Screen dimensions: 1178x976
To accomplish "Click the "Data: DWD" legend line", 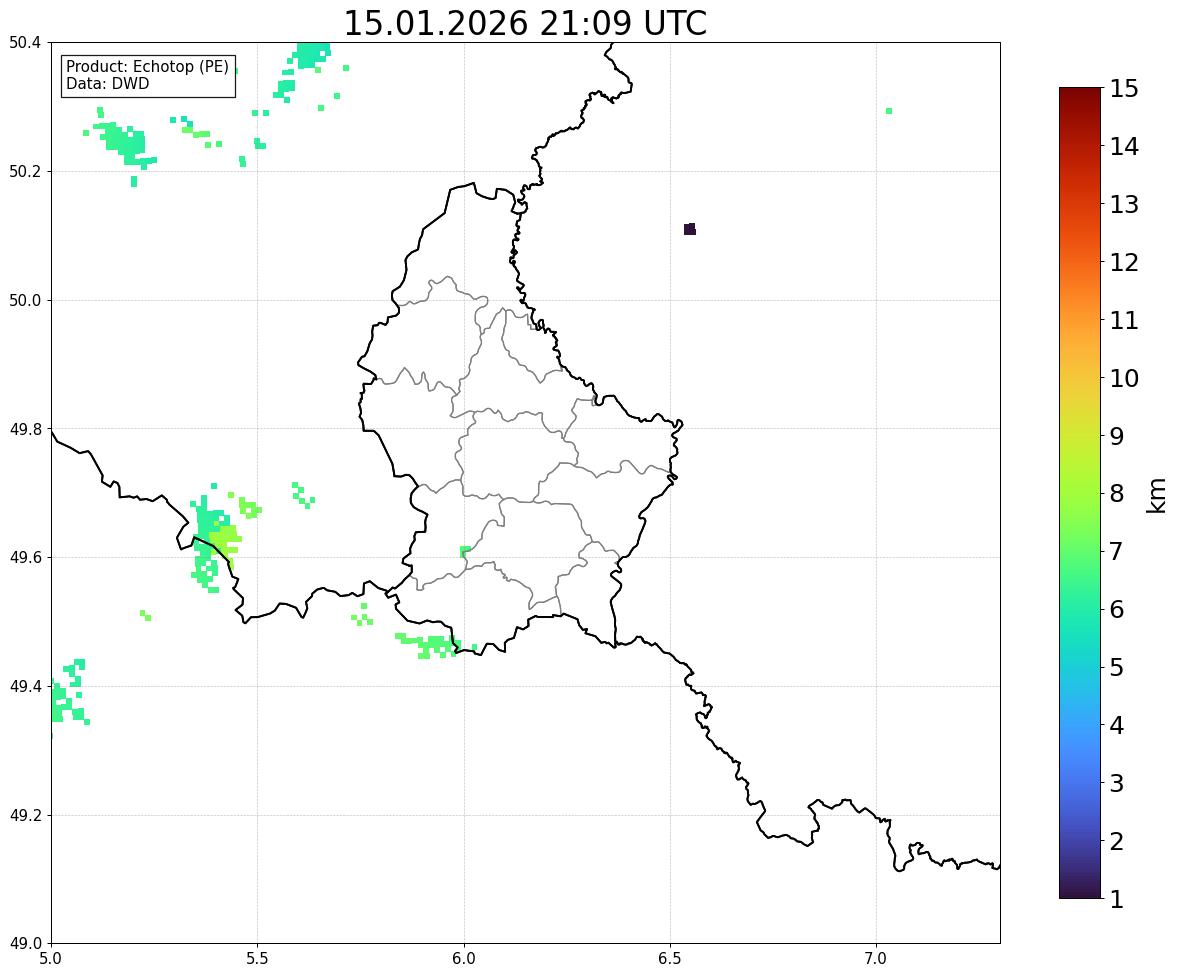I will (x=107, y=83).
